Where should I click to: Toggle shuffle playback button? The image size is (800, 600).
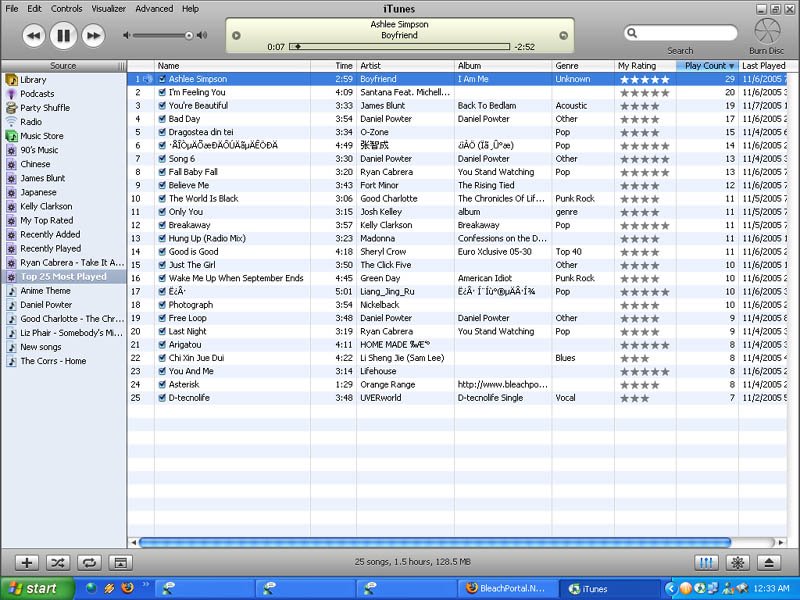point(58,563)
